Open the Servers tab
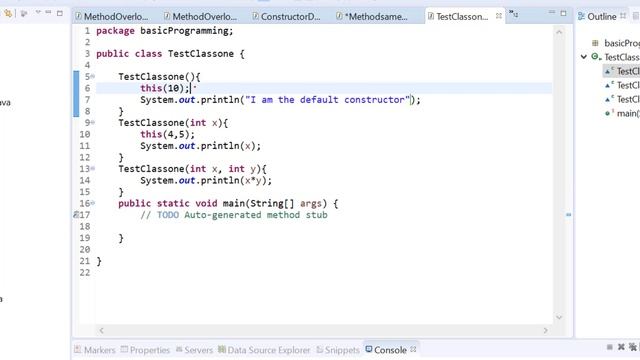This screenshot has width=640, height=360. click(x=194, y=350)
